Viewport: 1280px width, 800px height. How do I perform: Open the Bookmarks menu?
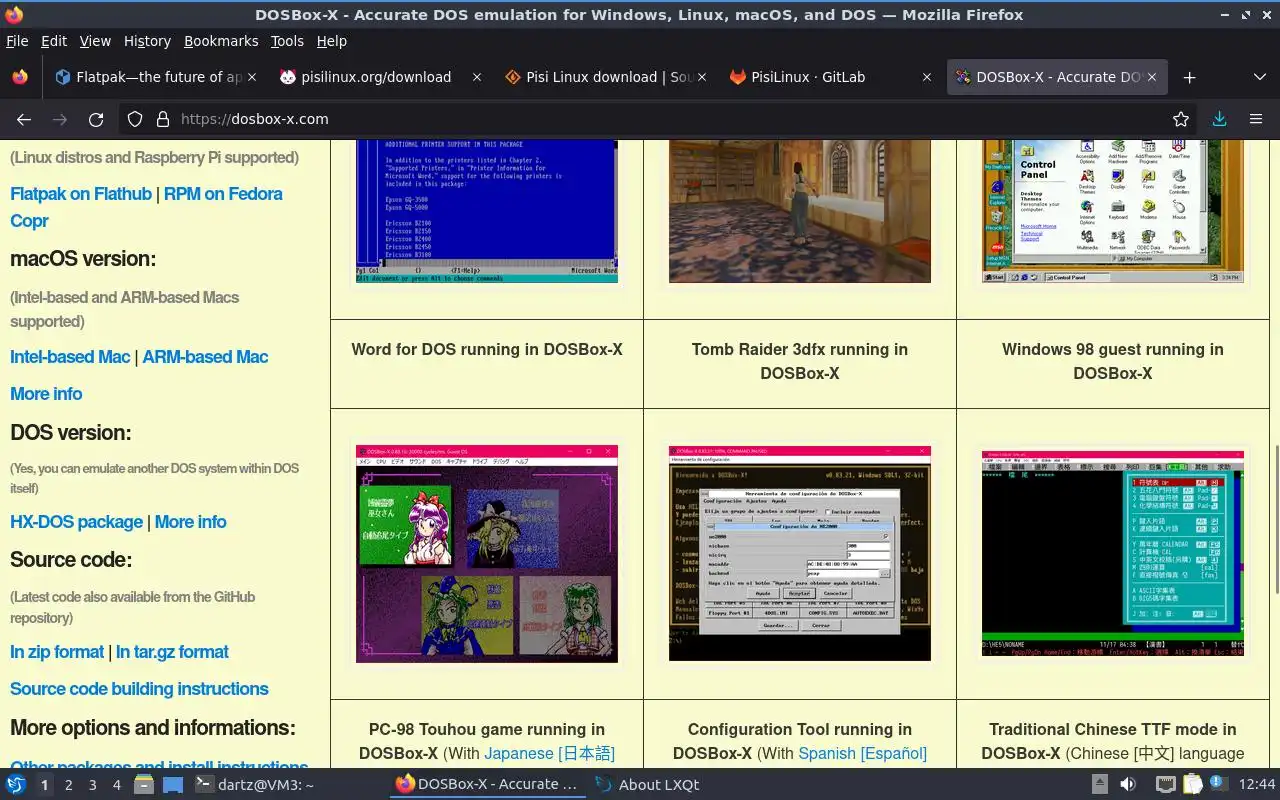[x=221, y=41]
